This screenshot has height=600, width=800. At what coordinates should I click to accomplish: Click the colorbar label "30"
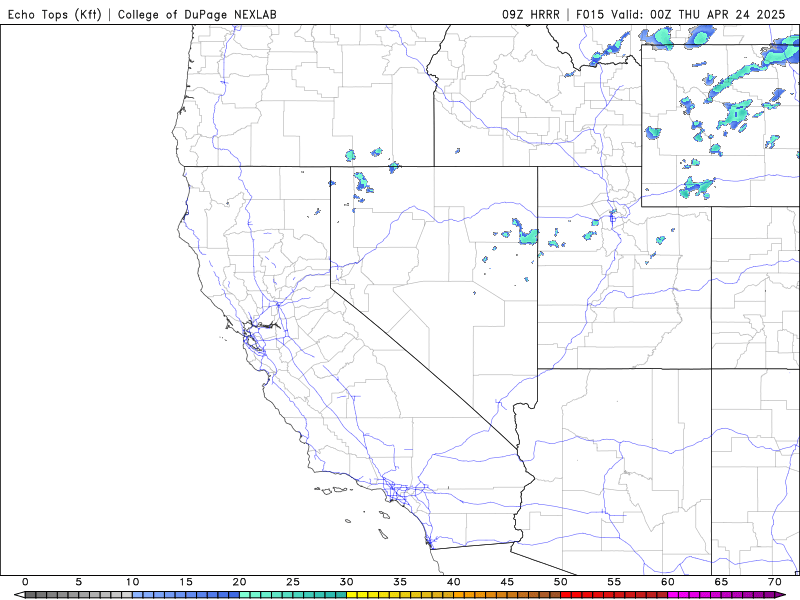[x=346, y=582]
